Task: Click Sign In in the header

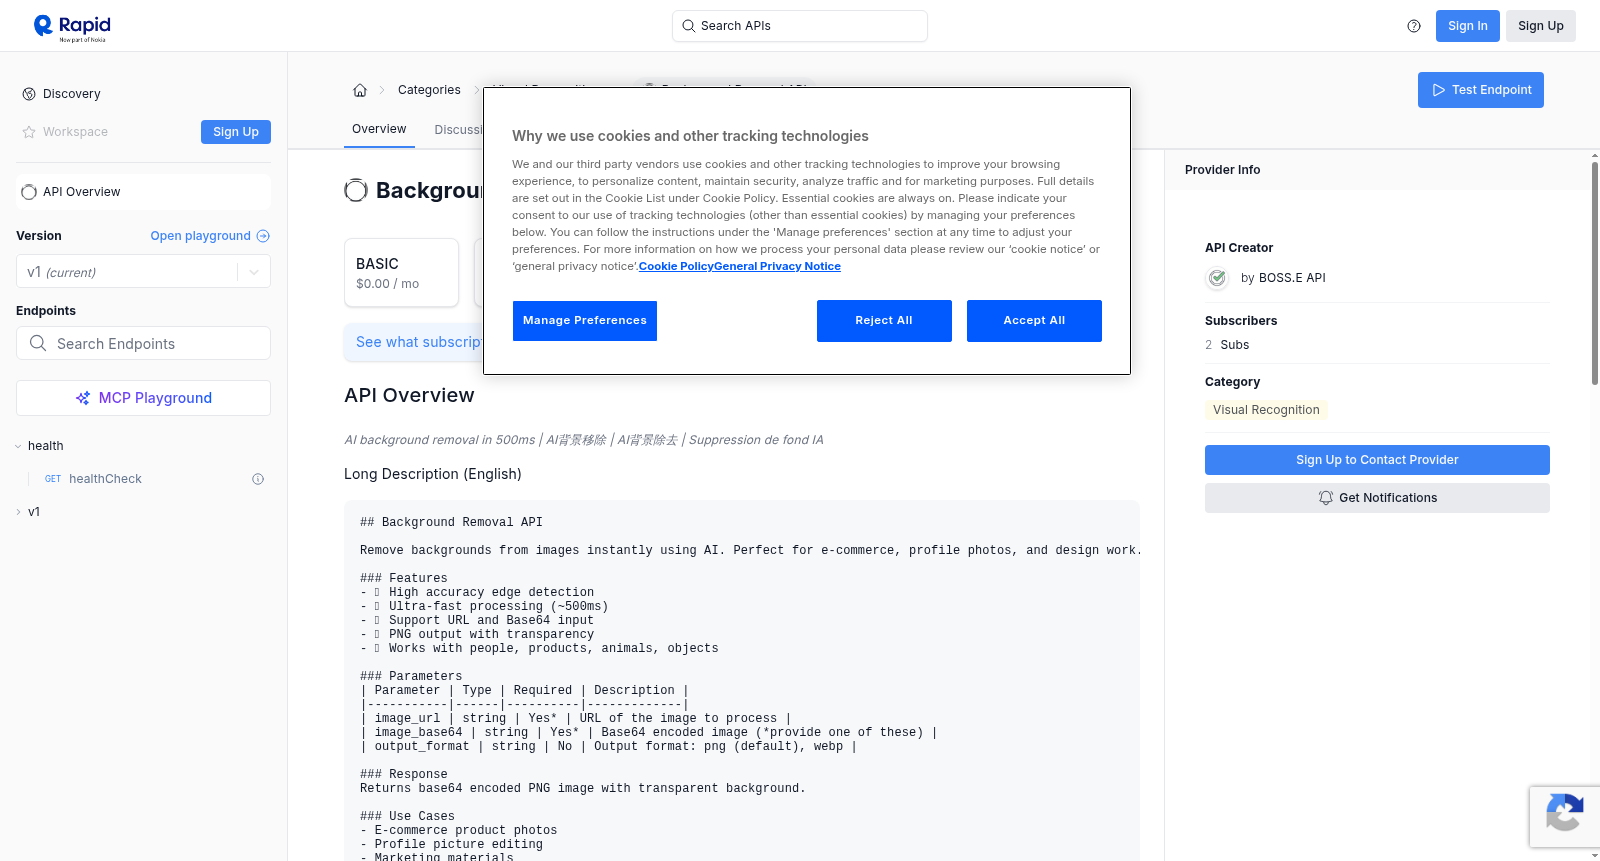Action: 1468,26
